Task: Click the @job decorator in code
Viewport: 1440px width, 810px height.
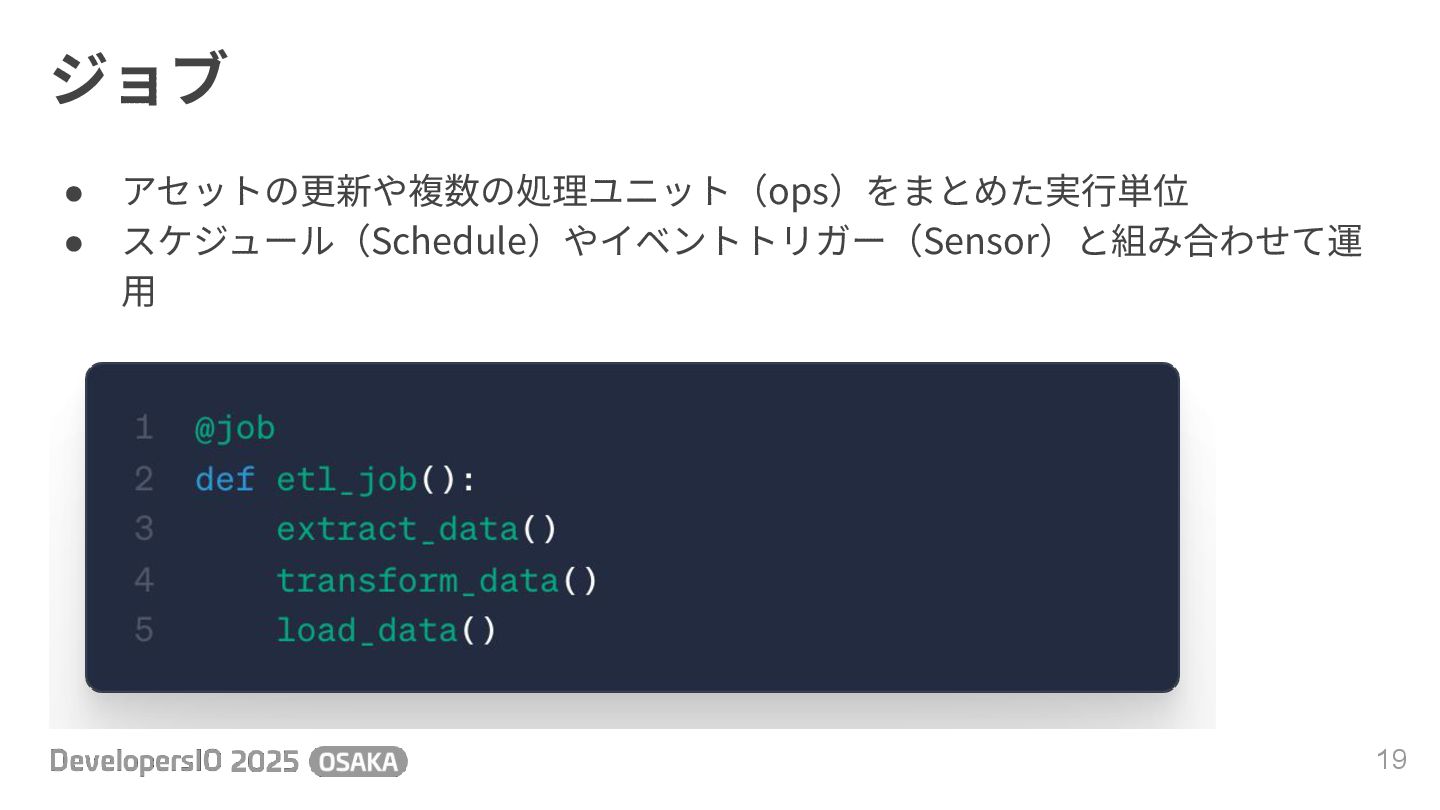Action: coord(235,429)
